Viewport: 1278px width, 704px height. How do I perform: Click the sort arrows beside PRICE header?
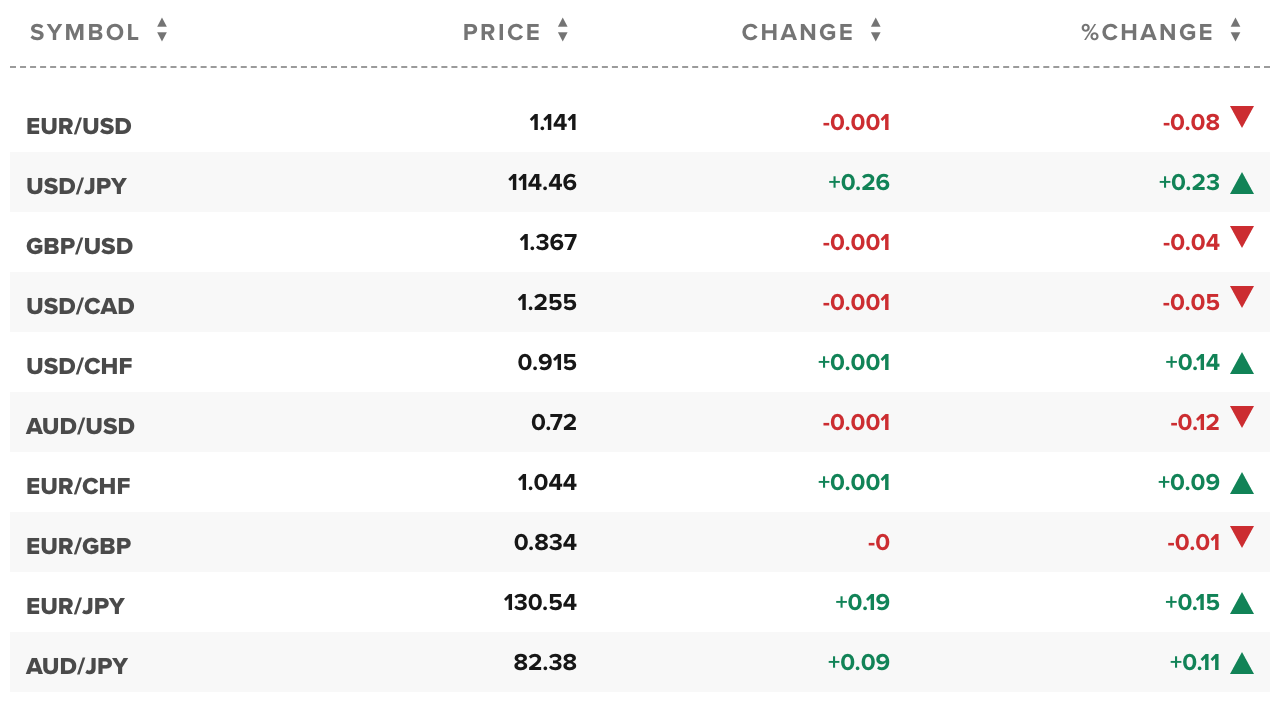coord(563,31)
